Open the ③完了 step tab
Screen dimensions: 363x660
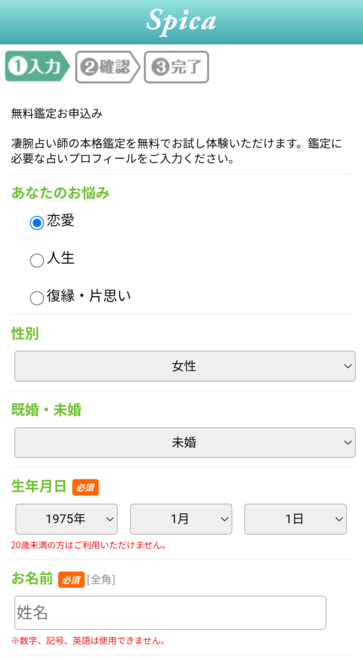[176, 67]
